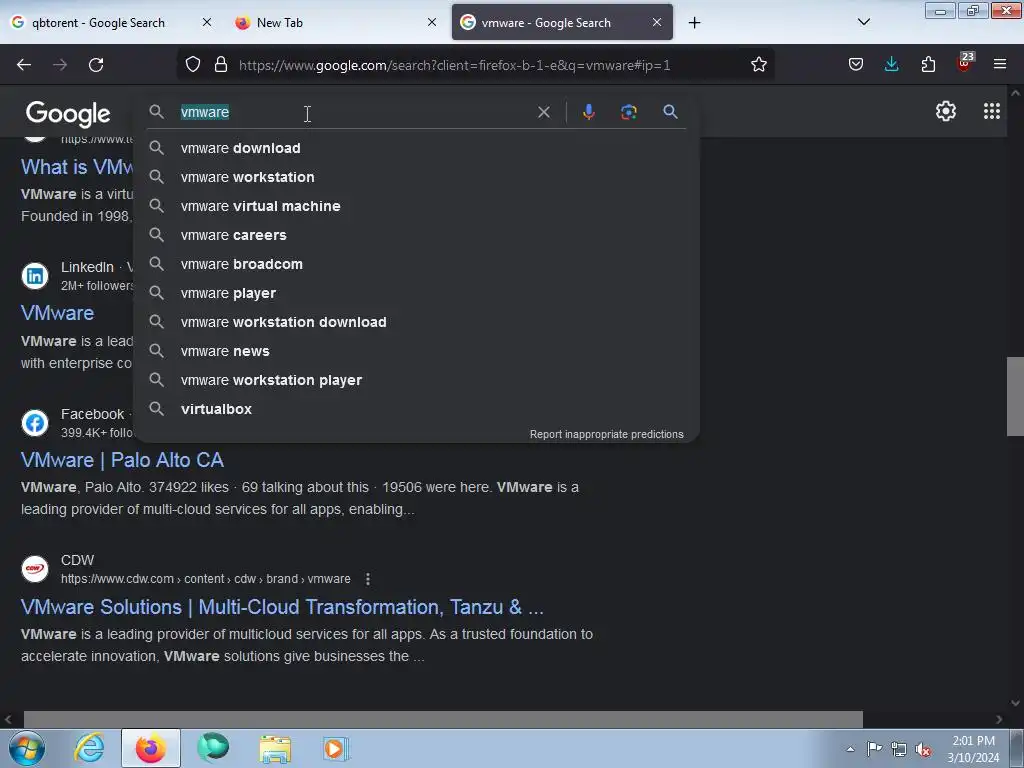This screenshot has width=1024, height=768.
Task: Go to Google home via logo
Action: (x=68, y=114)
